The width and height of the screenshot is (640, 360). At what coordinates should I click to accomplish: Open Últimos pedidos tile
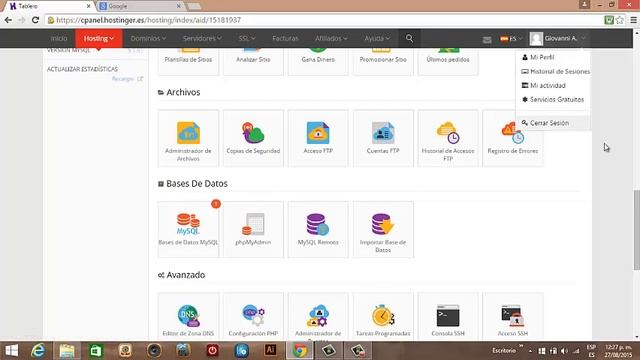pos(448,61)
